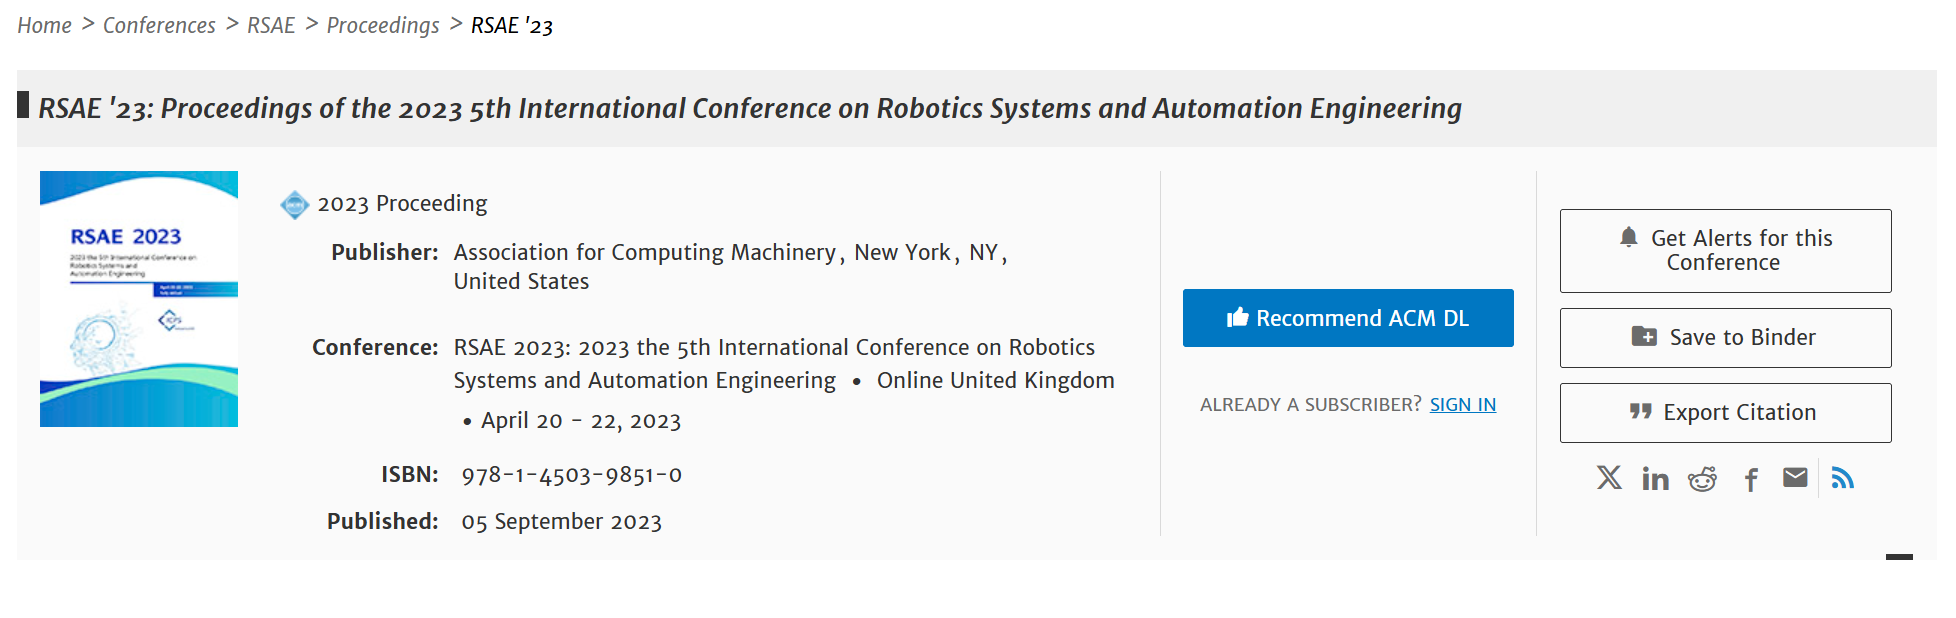The height and width of the screenshot is (618, 1956).
Task: Open the RSS feed icon
Action: pyautogui.click(x=1842, y=478)
